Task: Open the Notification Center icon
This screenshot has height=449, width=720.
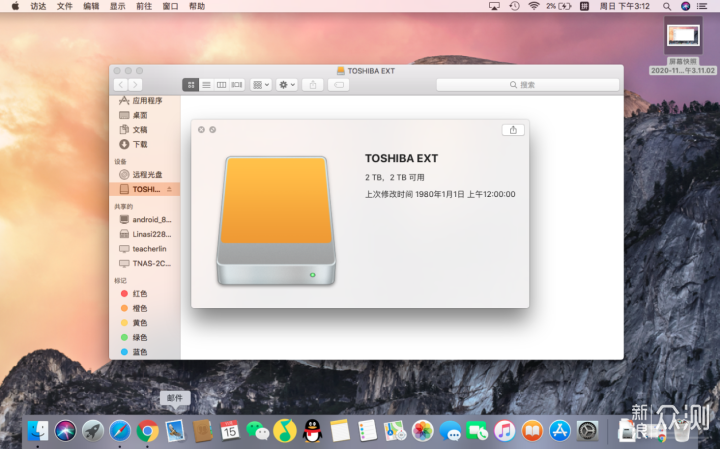Action: [x=702, y=6]
